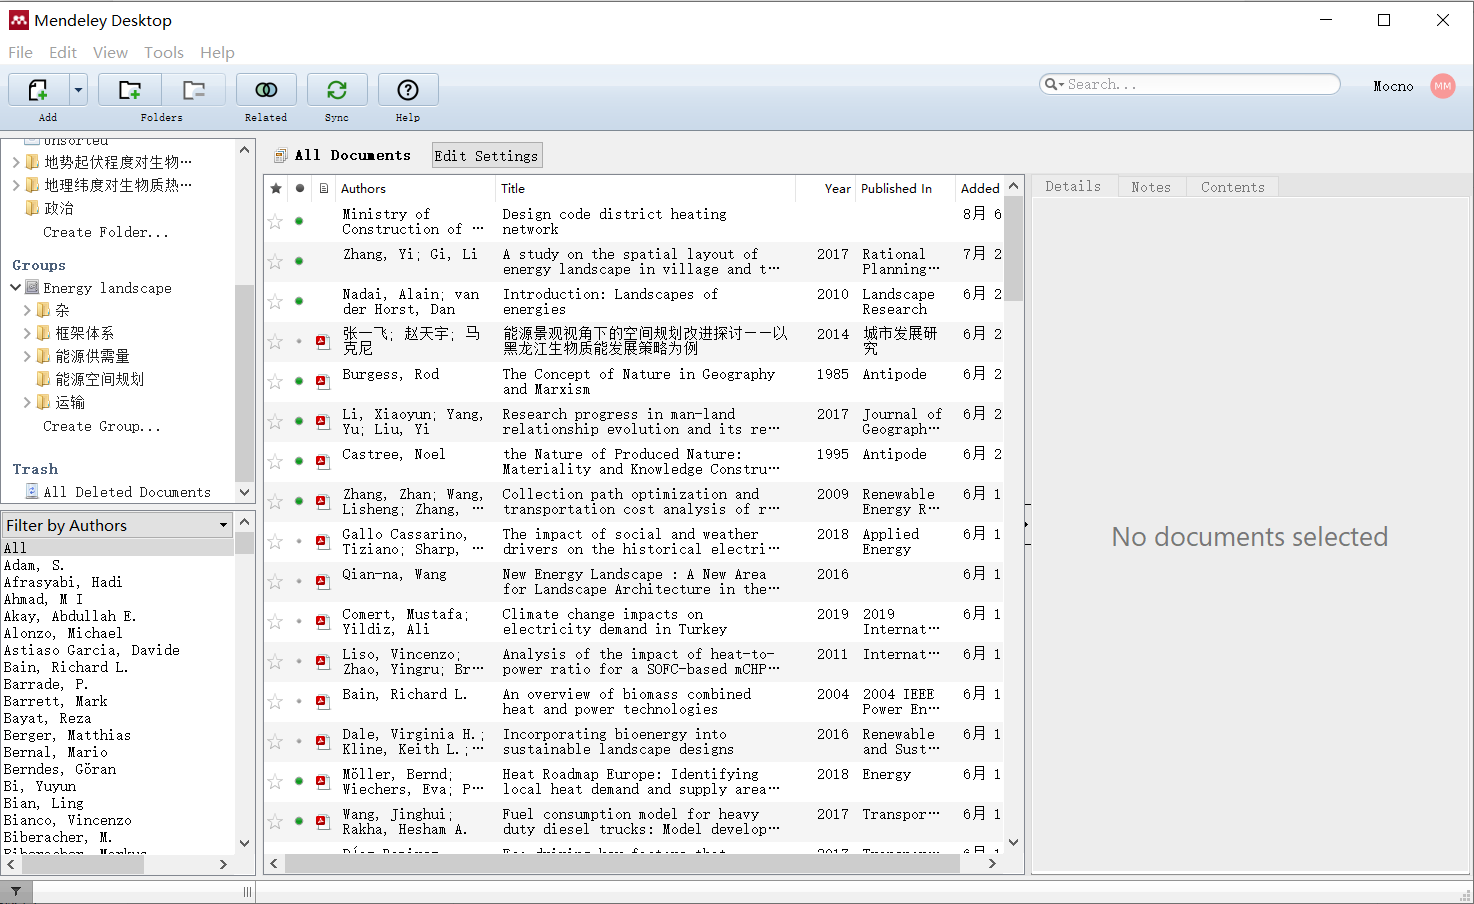
Task: Click Create Folder... link in sidebar
Action: pyautogui.click(x=106, y=232)
